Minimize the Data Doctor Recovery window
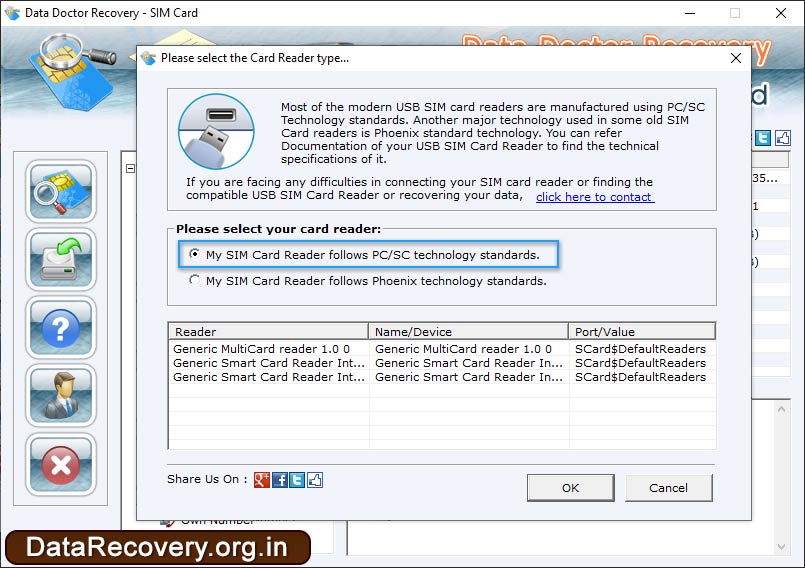805x568 pixels. [690, 13]
